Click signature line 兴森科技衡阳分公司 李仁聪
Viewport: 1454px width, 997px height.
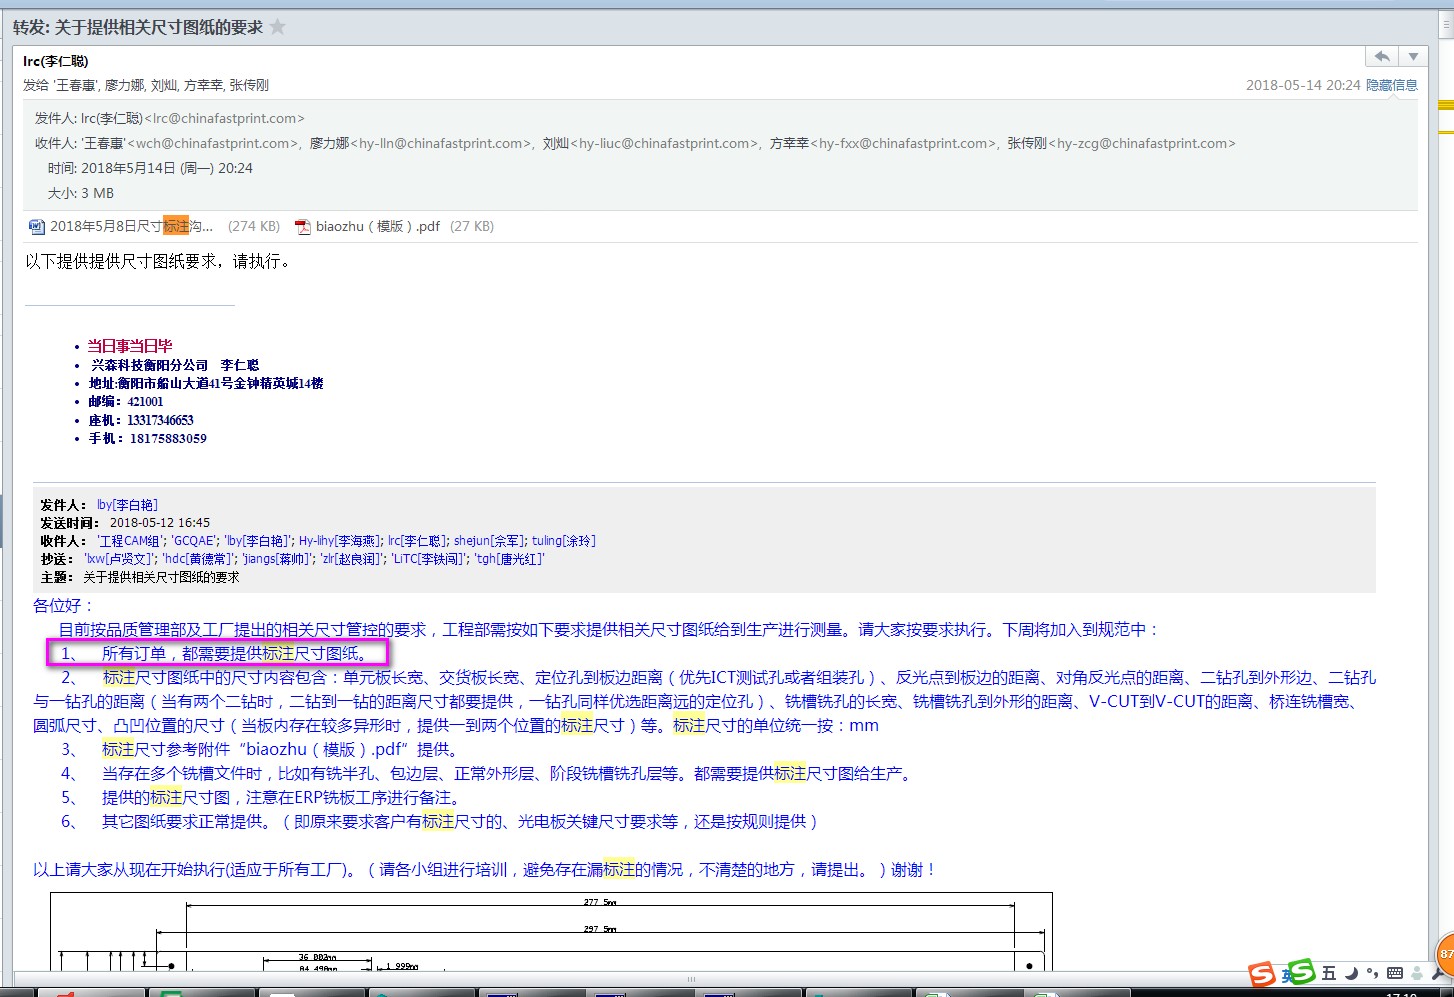173,365
